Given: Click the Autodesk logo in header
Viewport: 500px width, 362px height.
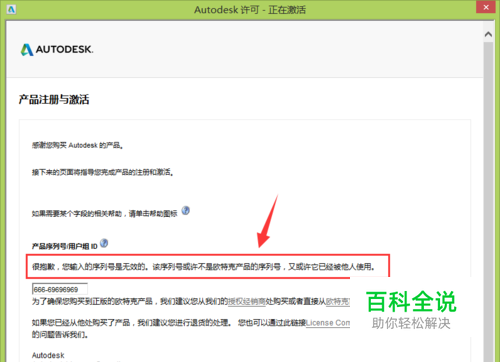Looking at the screenshot, I should coord(57,50).
